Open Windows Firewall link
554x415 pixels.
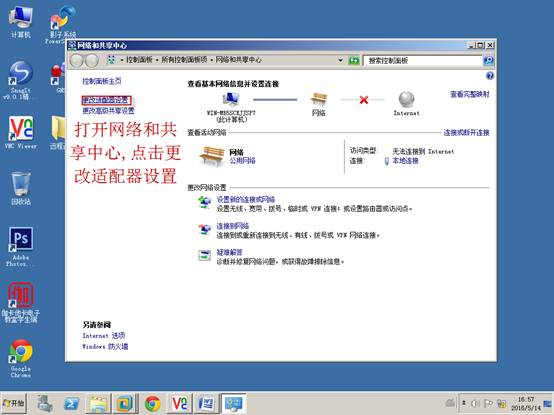pyautogui.click(x=105, y=346)
